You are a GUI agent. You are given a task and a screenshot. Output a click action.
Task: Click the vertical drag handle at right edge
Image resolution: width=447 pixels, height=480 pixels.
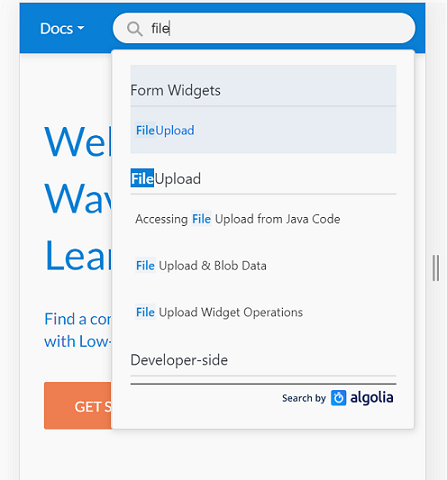tap(436, 268)
